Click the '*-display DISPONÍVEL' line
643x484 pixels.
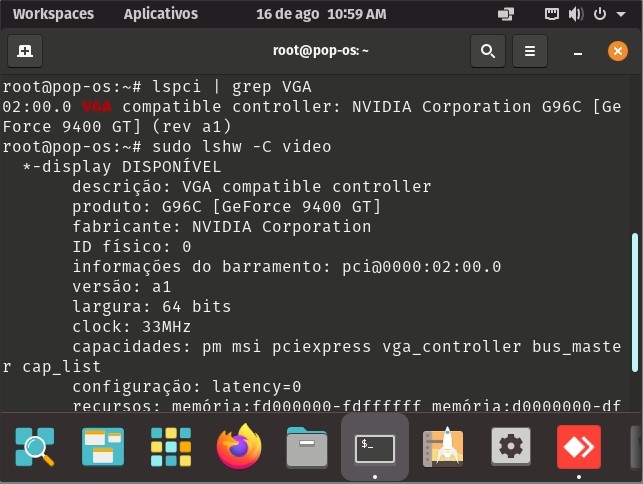click(122, 167)
